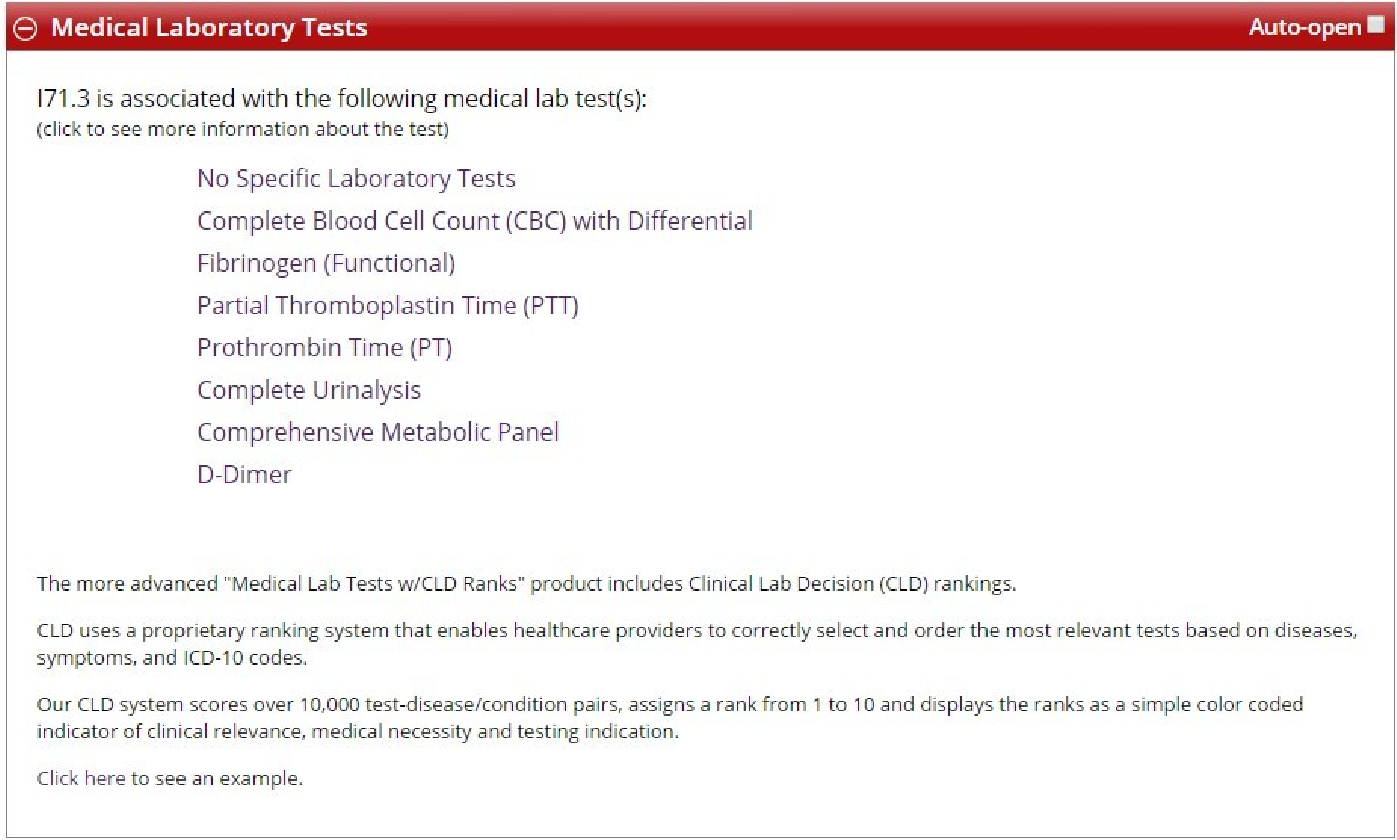The width and height of the screenshot is (1397, 840).
Task: Click the Medical Laboratory Tests header title
Action: [209, 28]
